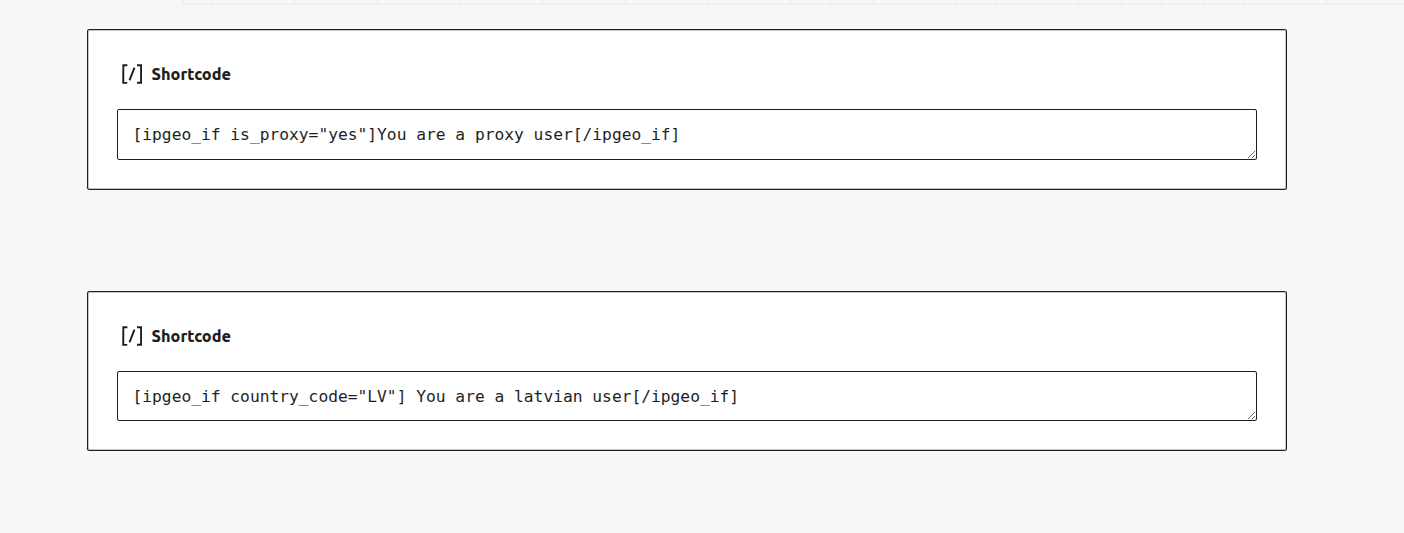Viewport: 1404px width, 533px height.
Task: Click the opening [ipgeo_if in the proxy shortcode
Action: tap(176, 135)
